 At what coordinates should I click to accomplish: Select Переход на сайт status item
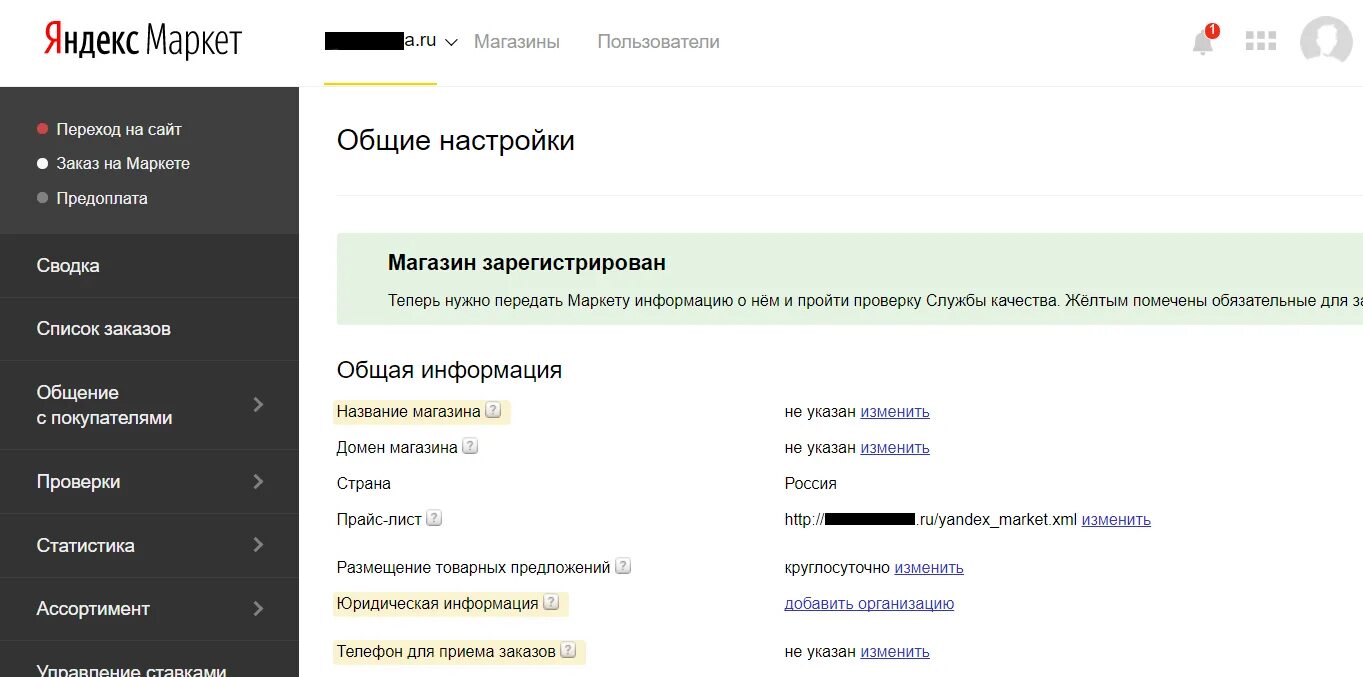(x=110, y=129)
